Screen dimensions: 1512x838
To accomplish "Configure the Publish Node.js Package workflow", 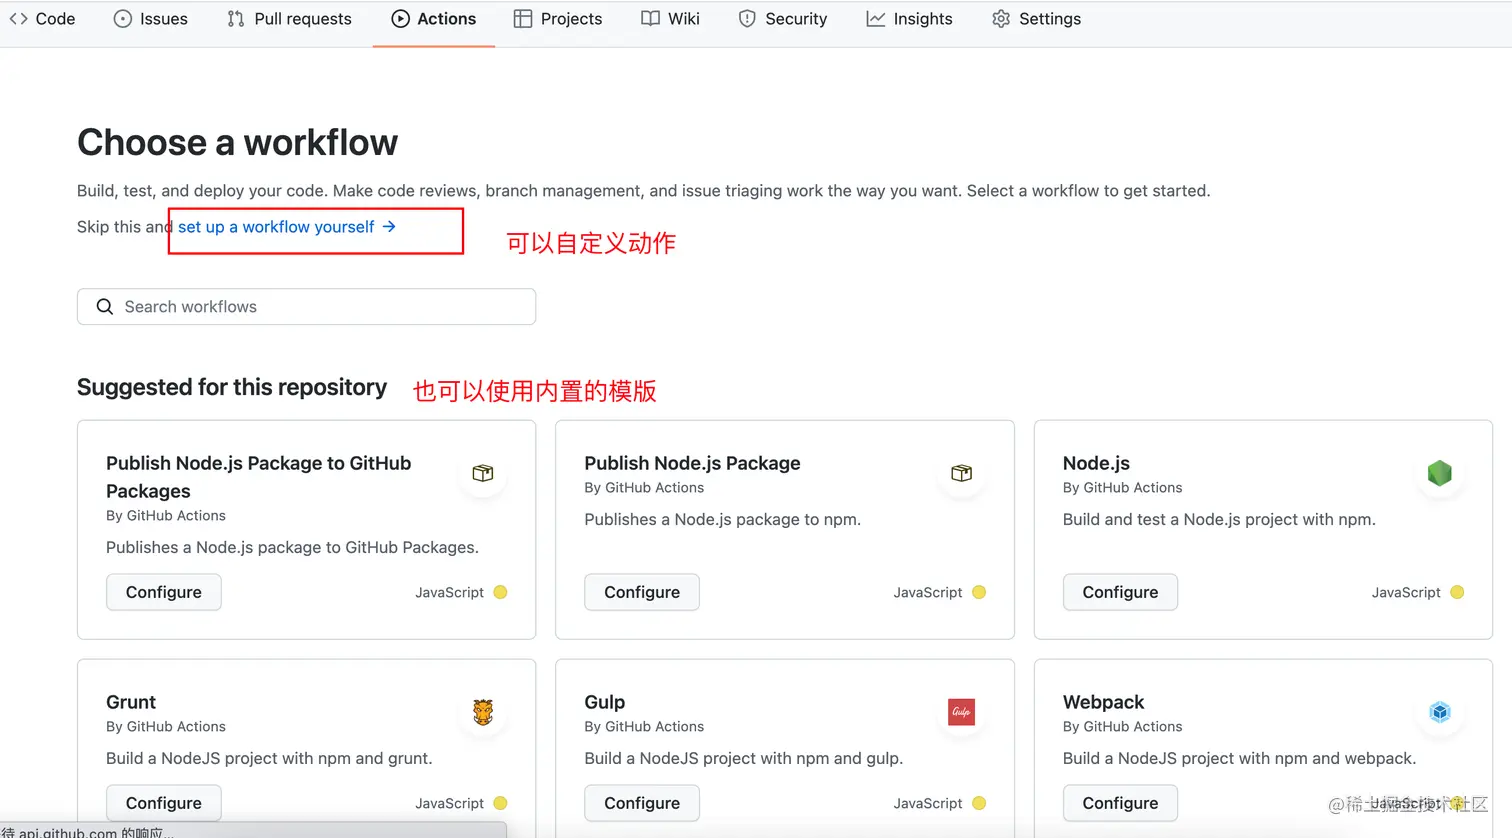I will [x=642, y=592].
